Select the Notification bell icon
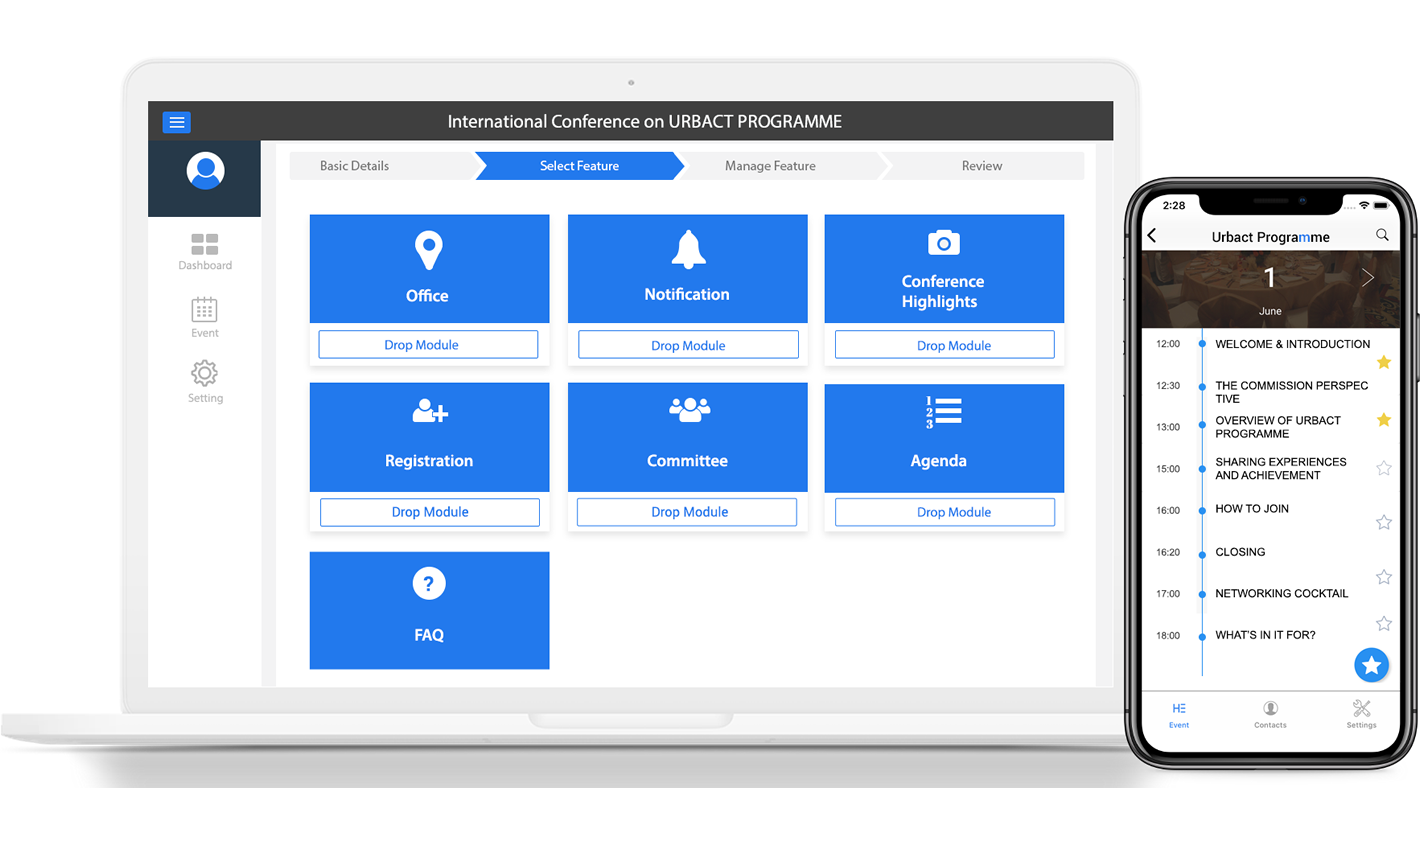1420x843 pixels. pos(688,250)
